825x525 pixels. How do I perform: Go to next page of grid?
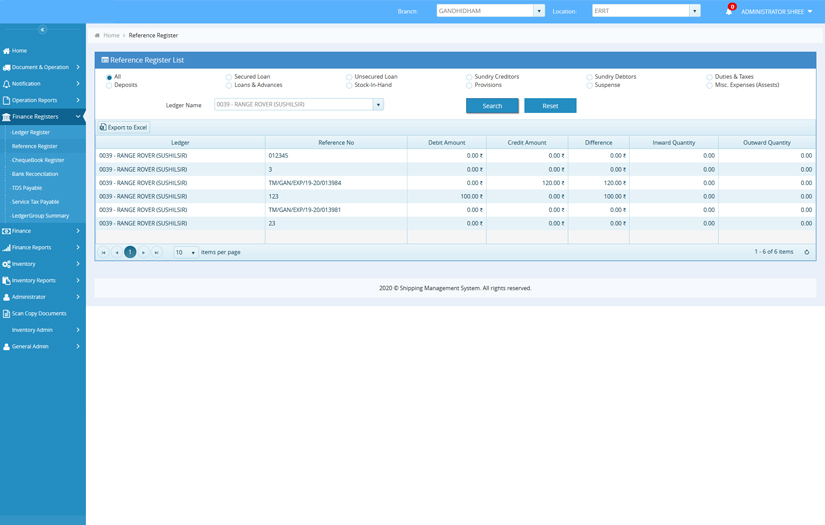pos(143,253)
